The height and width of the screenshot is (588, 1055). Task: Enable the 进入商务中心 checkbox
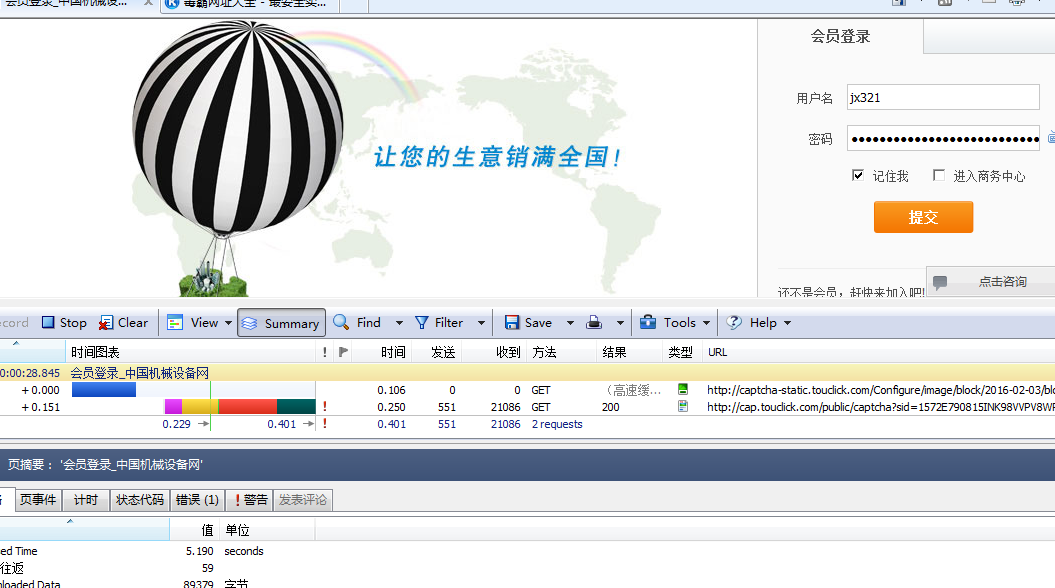click(x=937, y=175)
